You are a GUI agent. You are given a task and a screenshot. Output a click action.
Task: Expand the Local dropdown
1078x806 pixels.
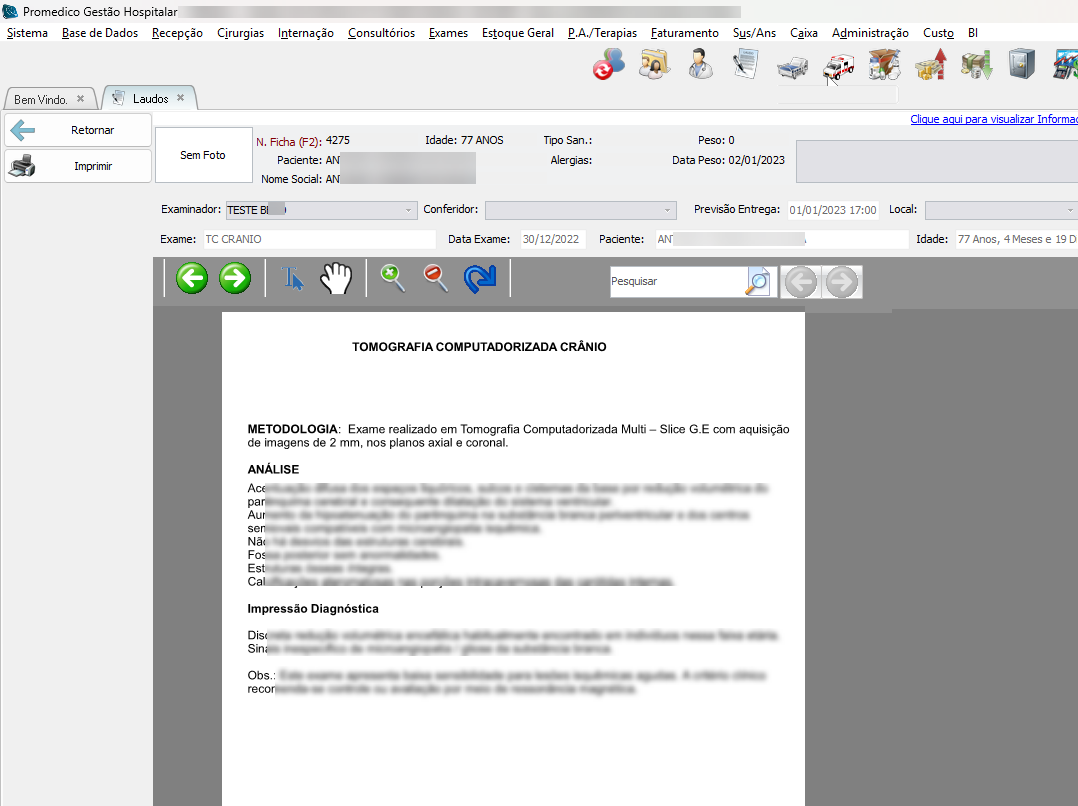[x=1069, y=211]
